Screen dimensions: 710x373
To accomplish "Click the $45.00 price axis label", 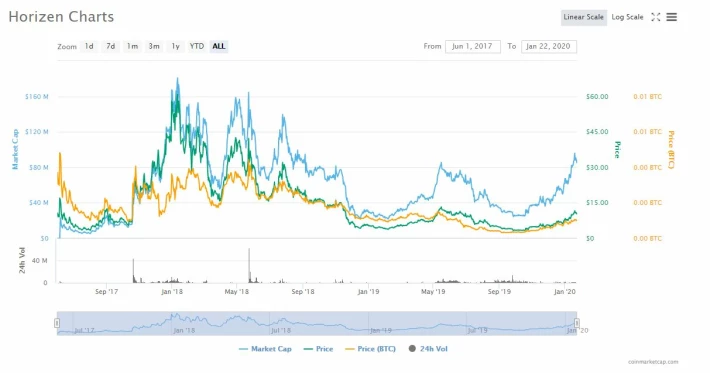I will (x=597, y=132).
